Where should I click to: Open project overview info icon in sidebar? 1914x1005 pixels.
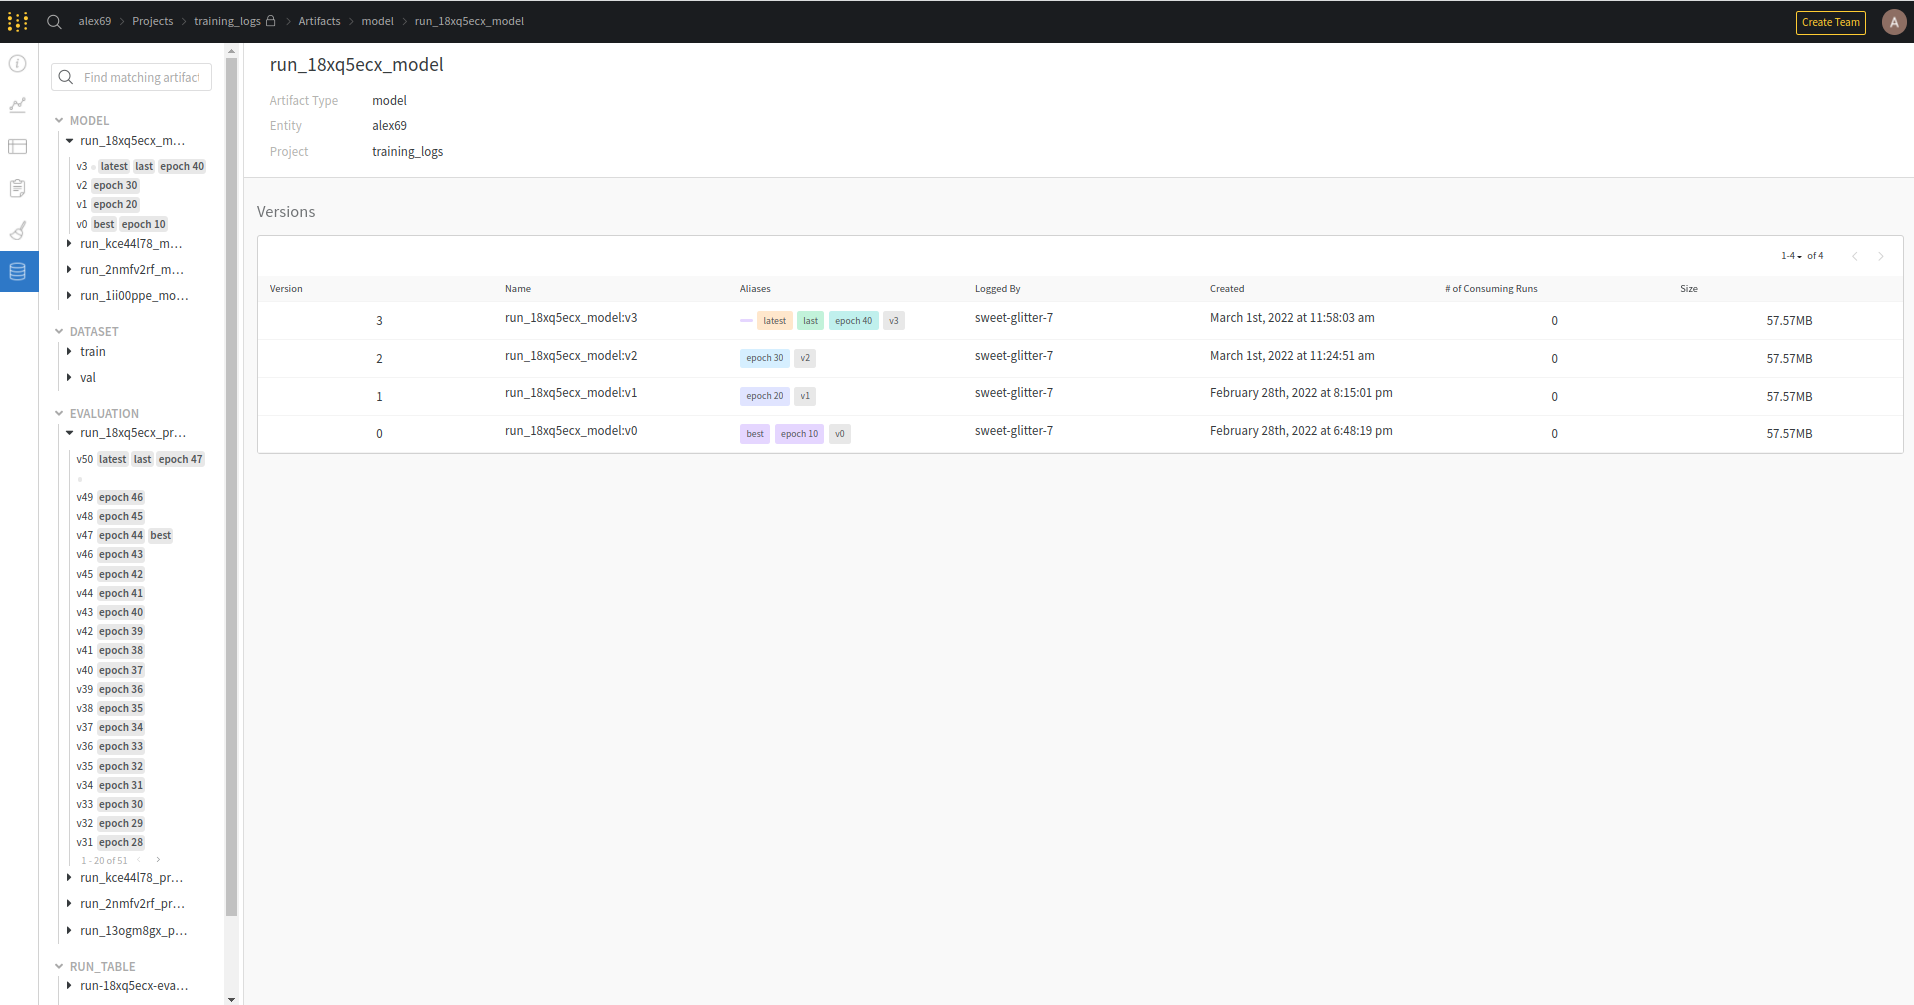coord(18,63)
